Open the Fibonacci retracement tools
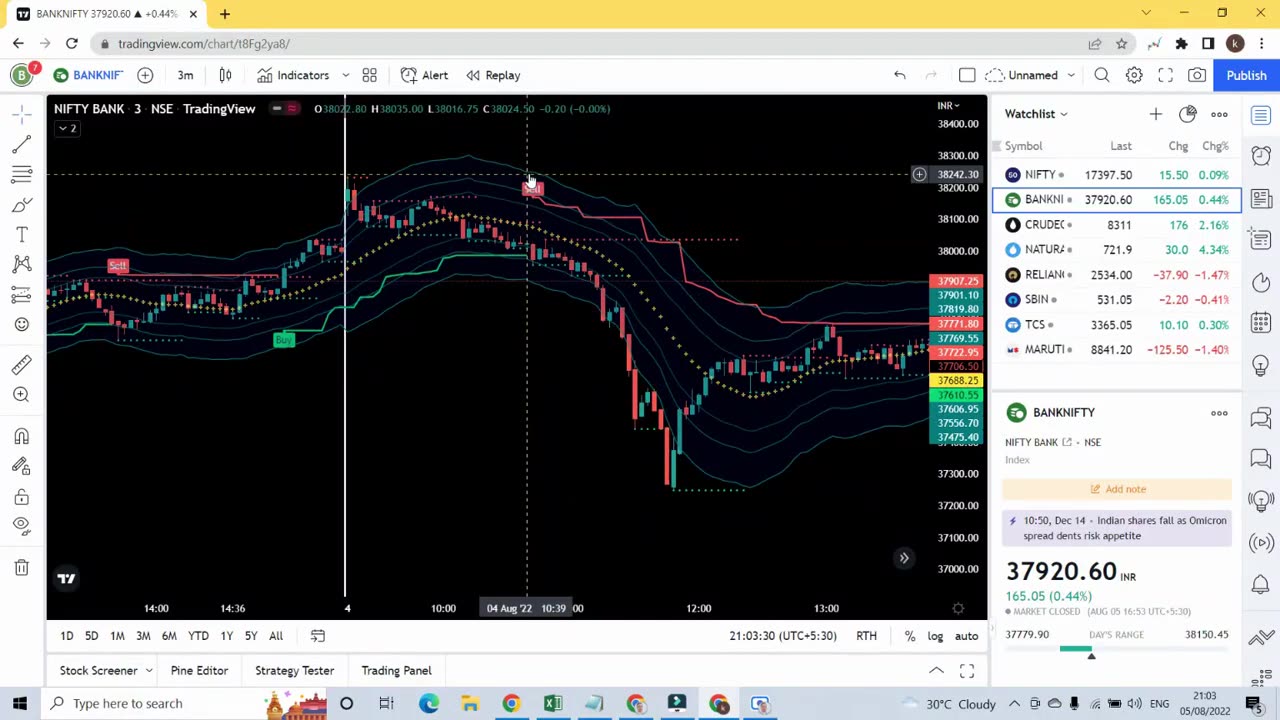The image size is (1280, 720). [x=21, y=175]
